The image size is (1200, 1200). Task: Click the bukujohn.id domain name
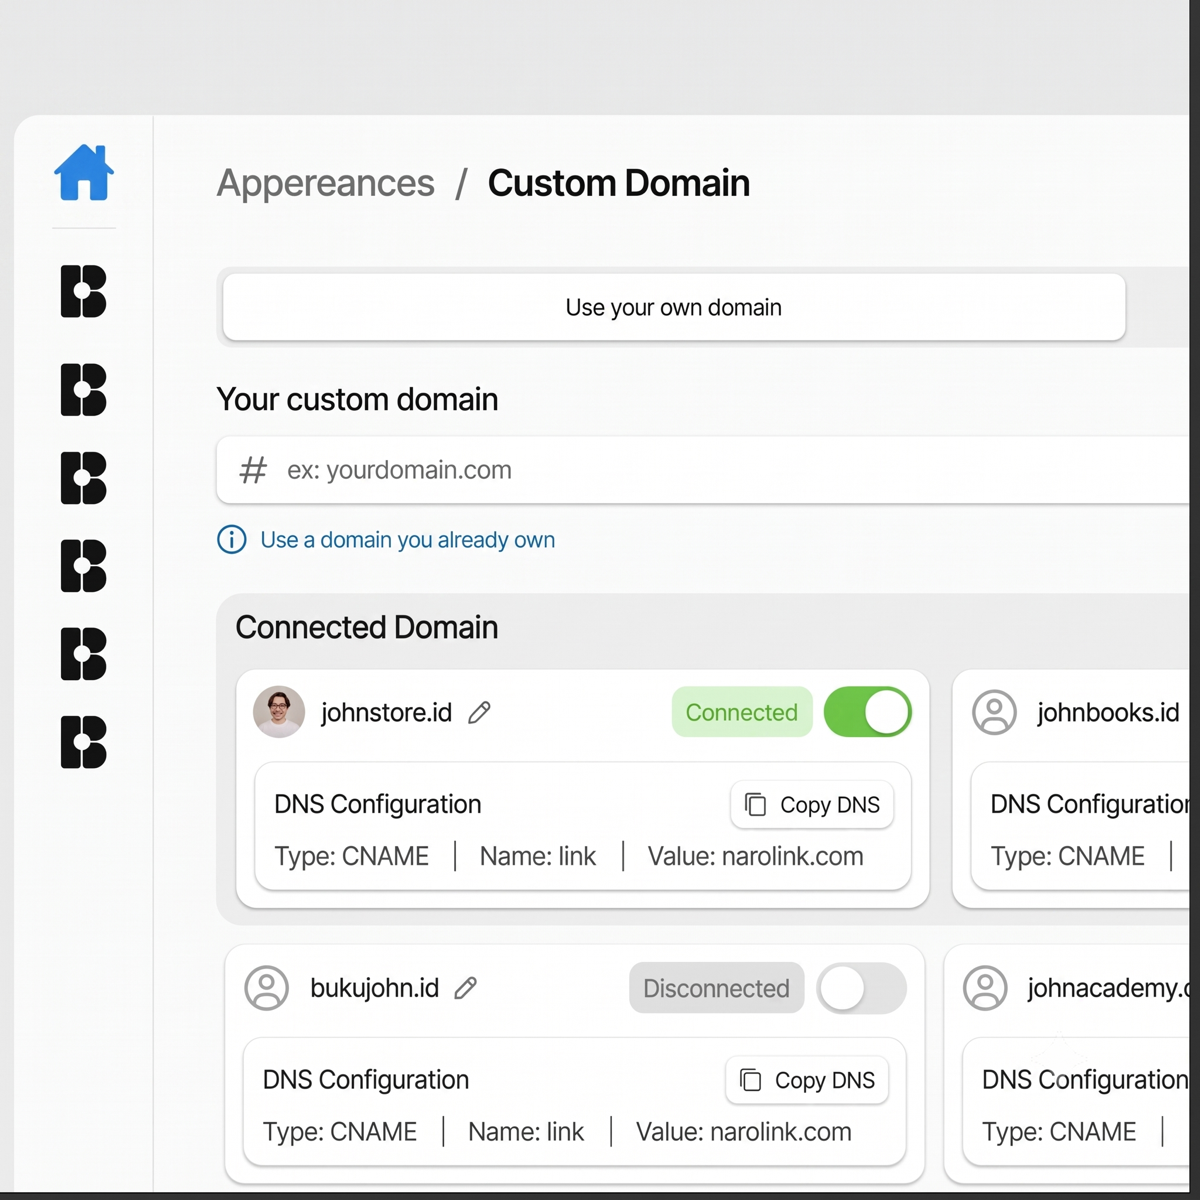[375, 988]
